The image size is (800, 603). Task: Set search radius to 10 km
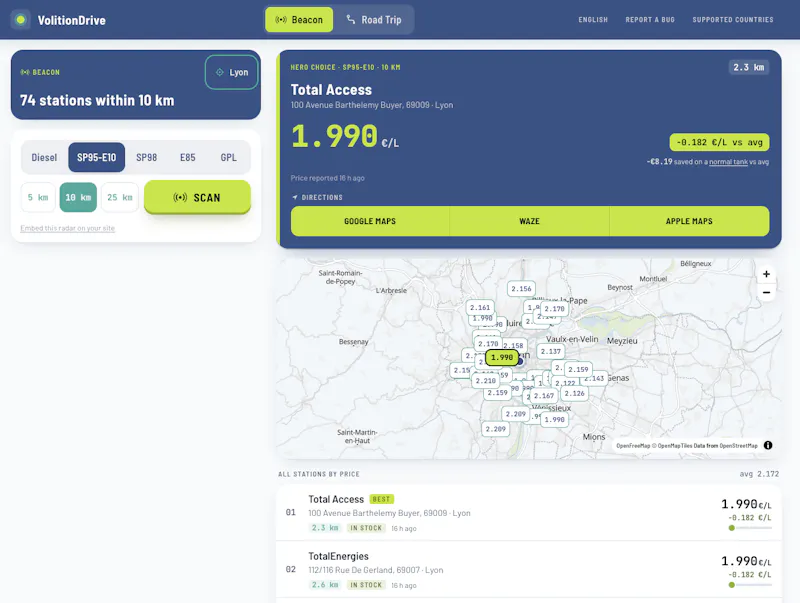78,197
